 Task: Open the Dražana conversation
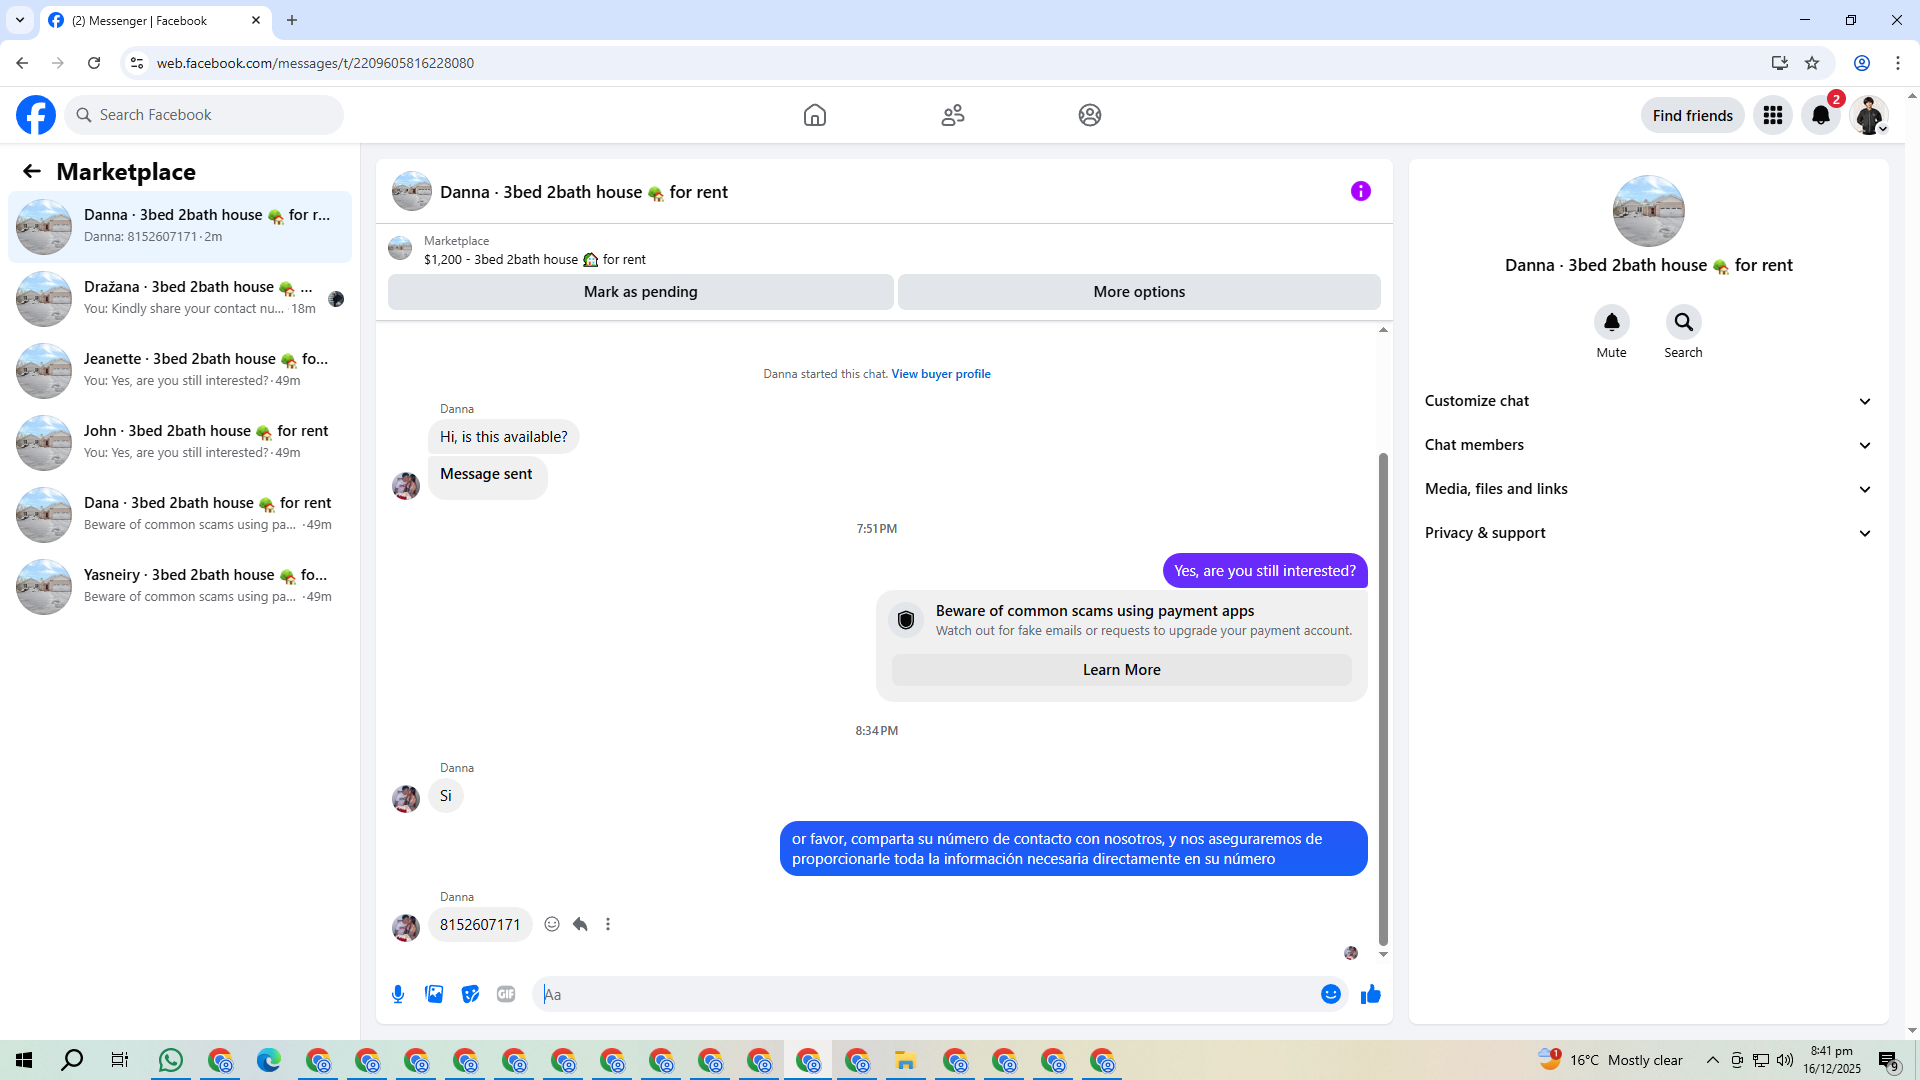180,299
